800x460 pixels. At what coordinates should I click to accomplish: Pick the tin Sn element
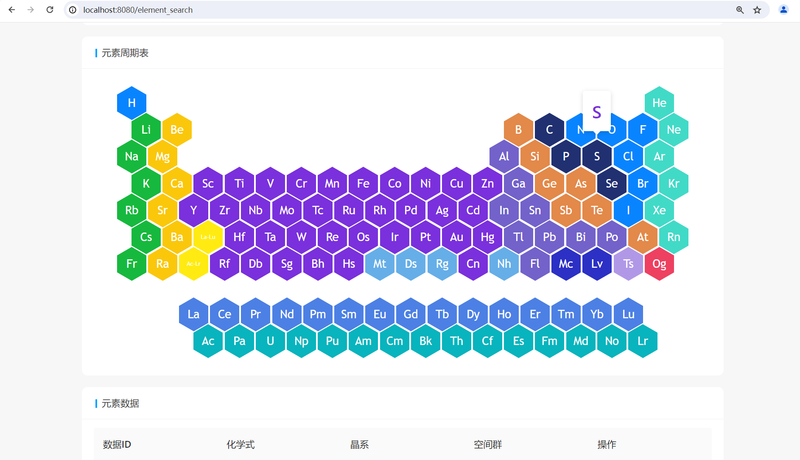(x=535, y=210)
